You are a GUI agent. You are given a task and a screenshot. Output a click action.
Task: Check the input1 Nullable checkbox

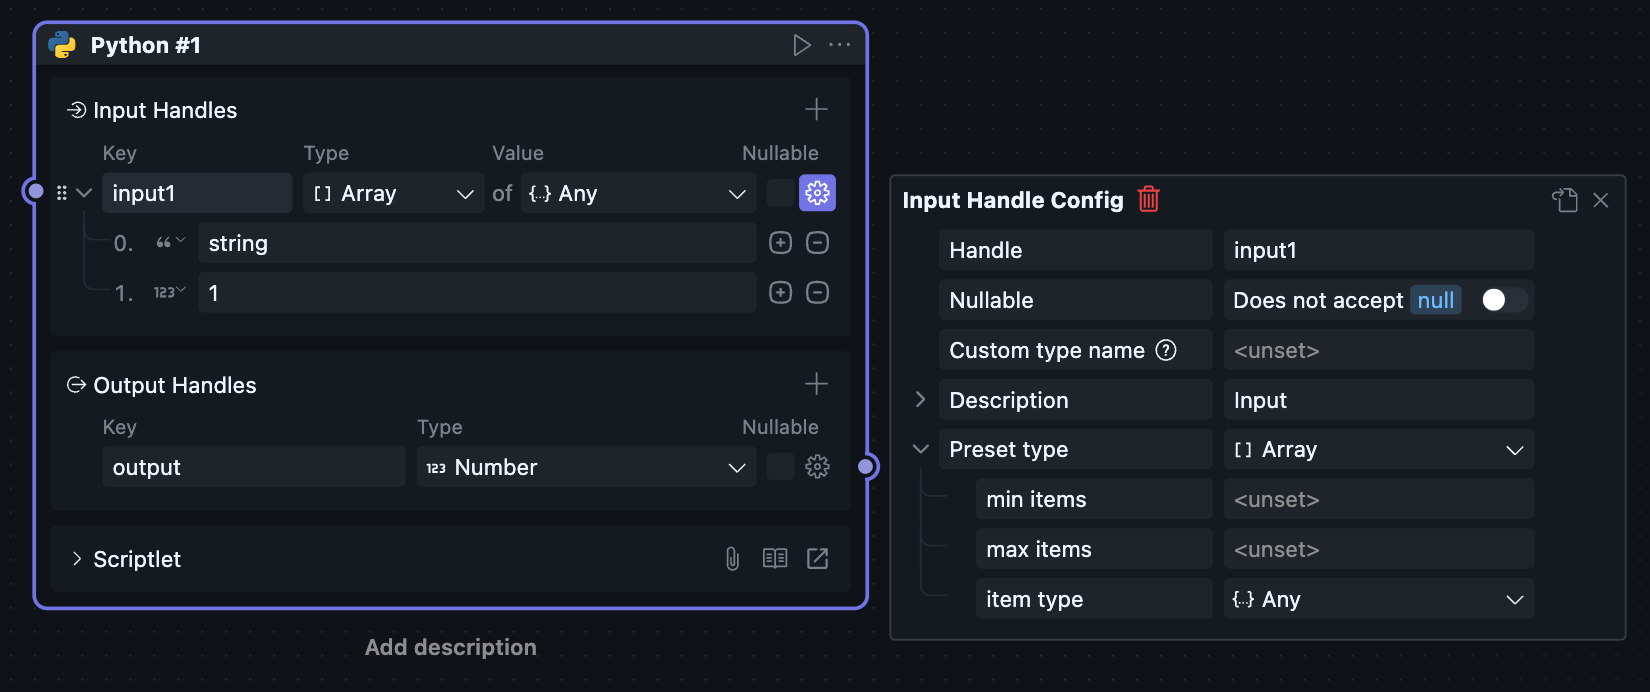point(780,193)
